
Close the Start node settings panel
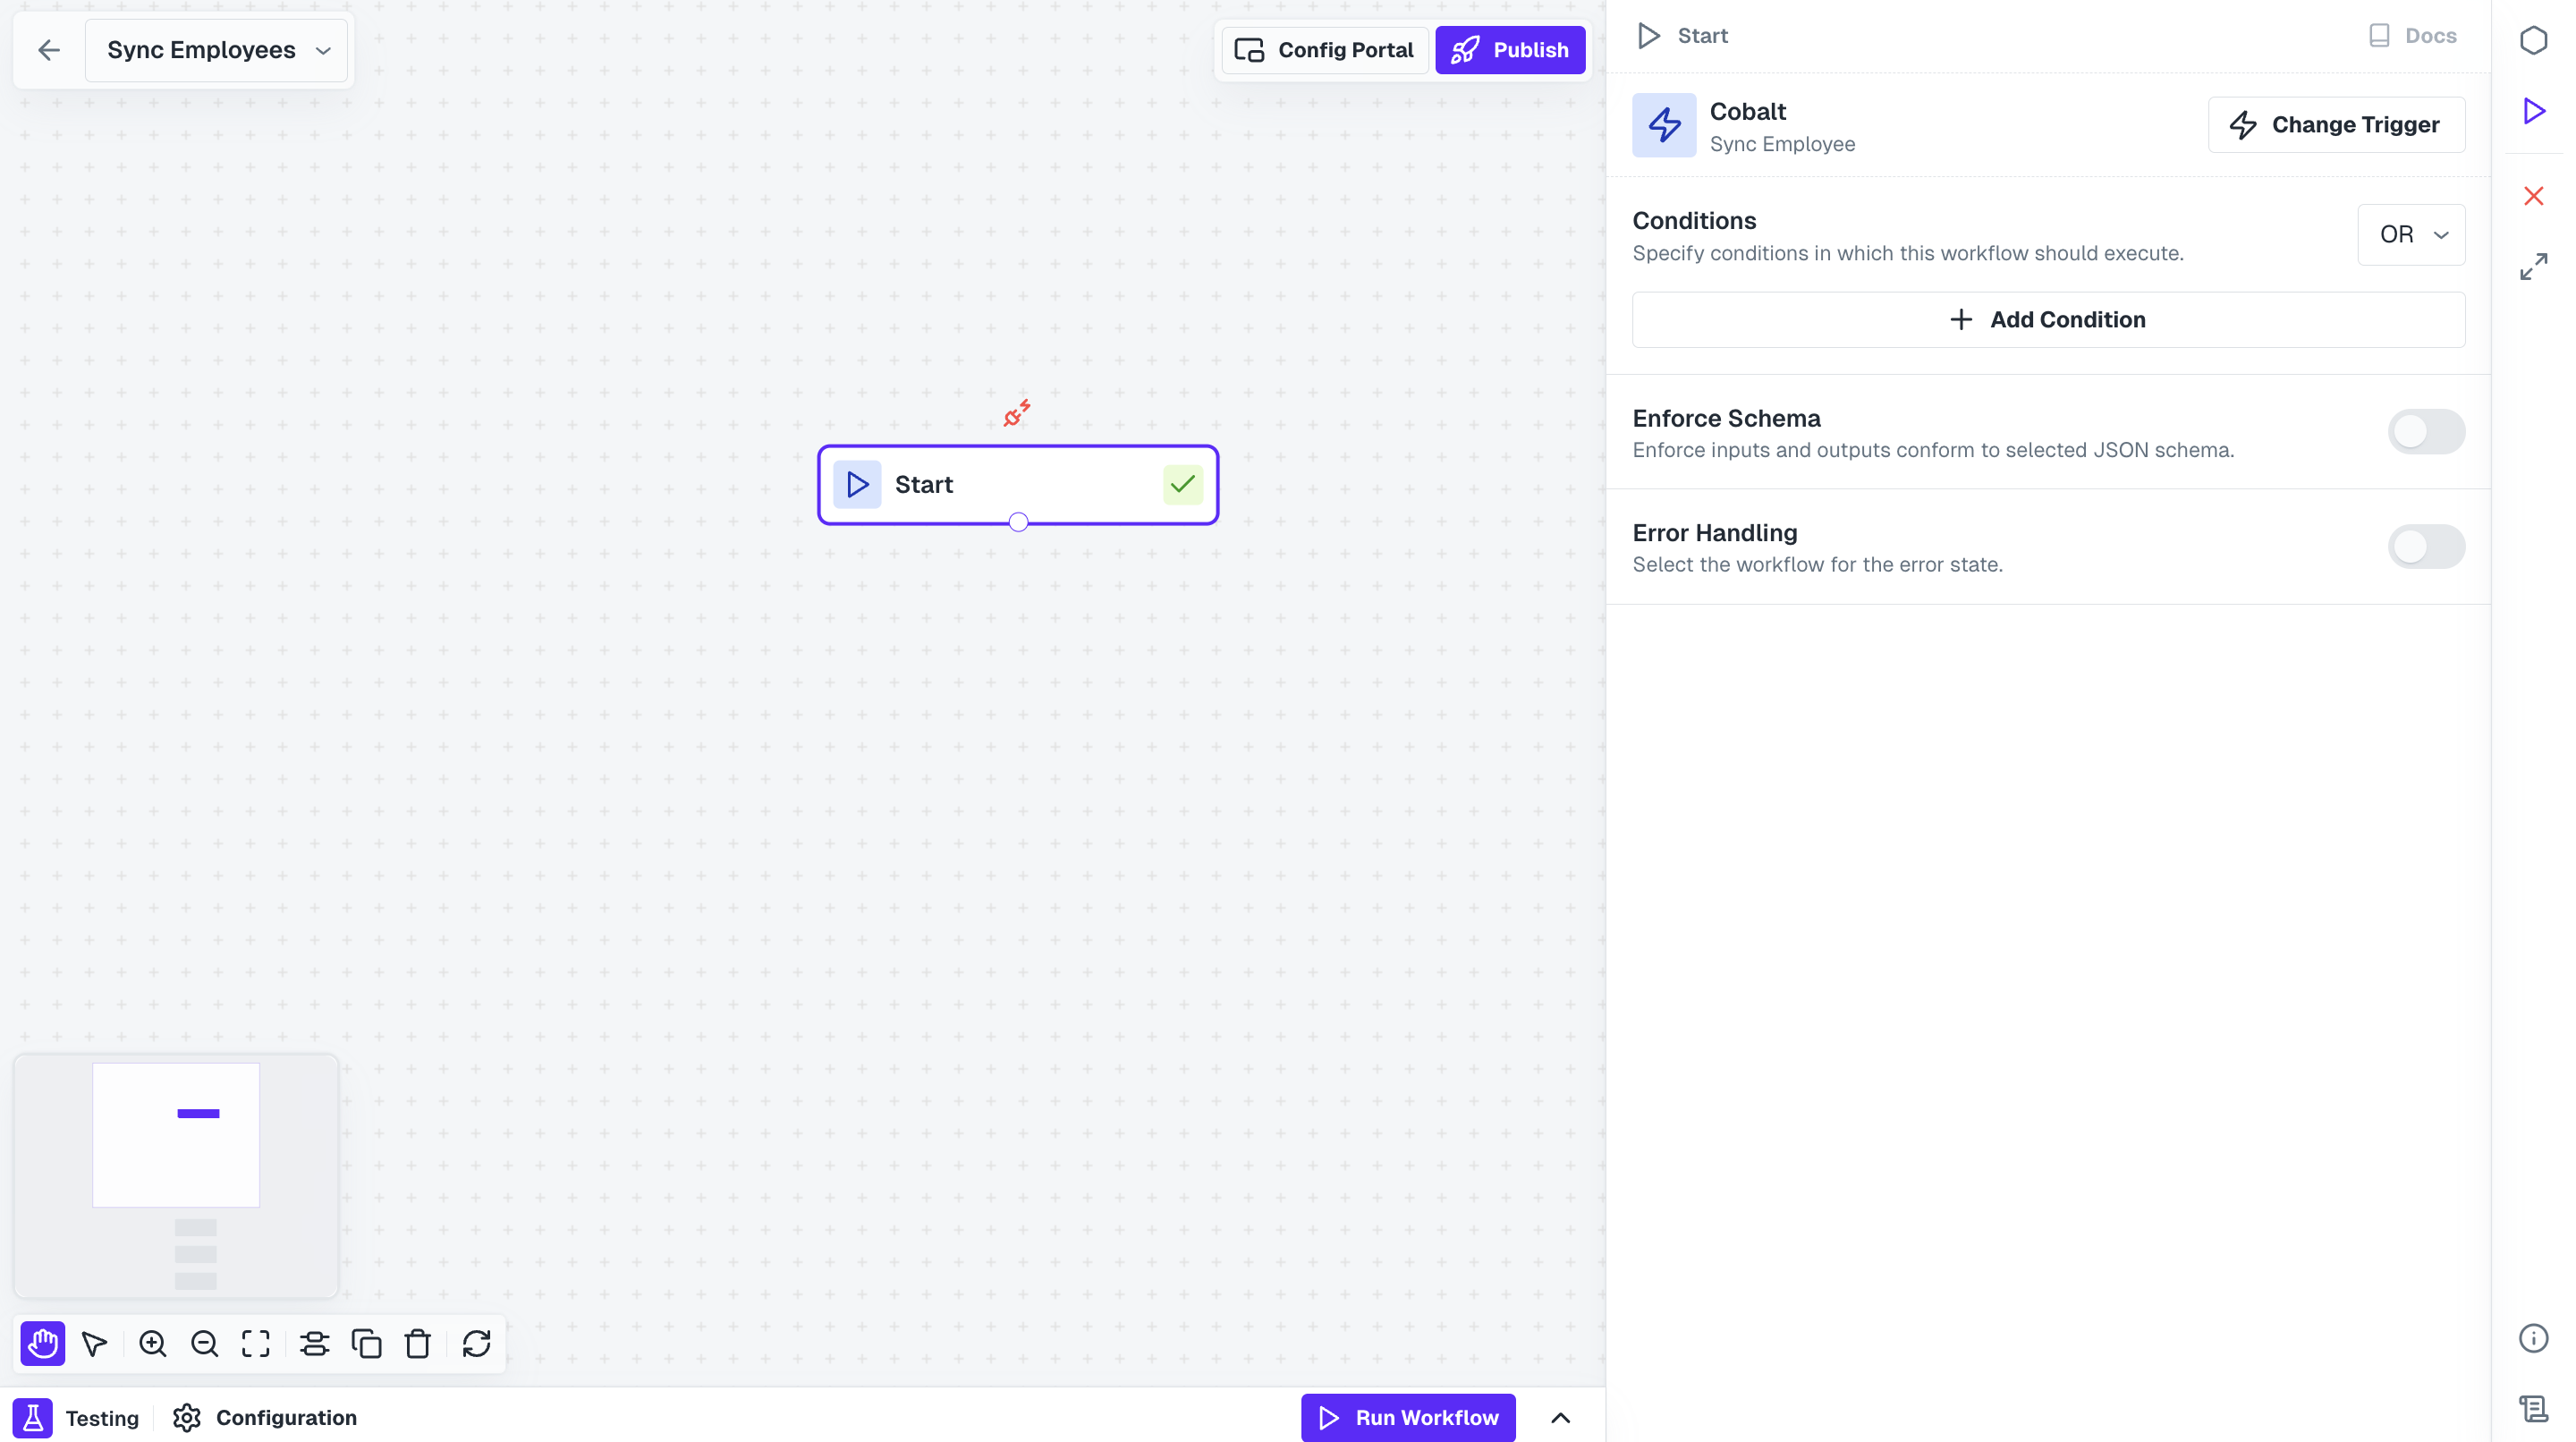pos(2534,195)
